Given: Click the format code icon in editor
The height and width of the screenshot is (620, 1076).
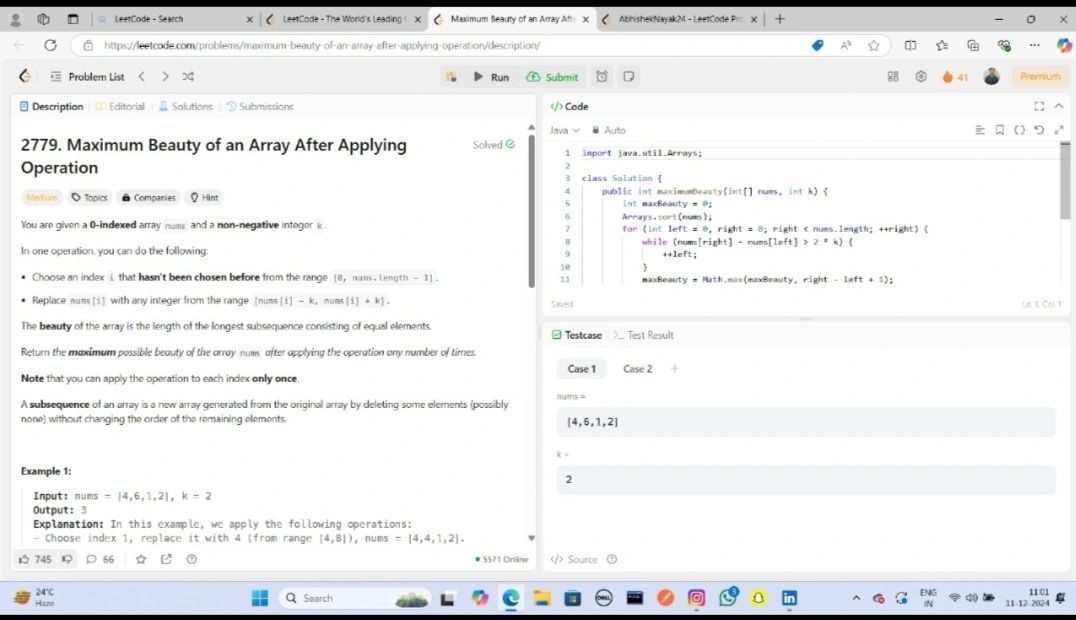Looking at the screenshot, I should point(980,130).
